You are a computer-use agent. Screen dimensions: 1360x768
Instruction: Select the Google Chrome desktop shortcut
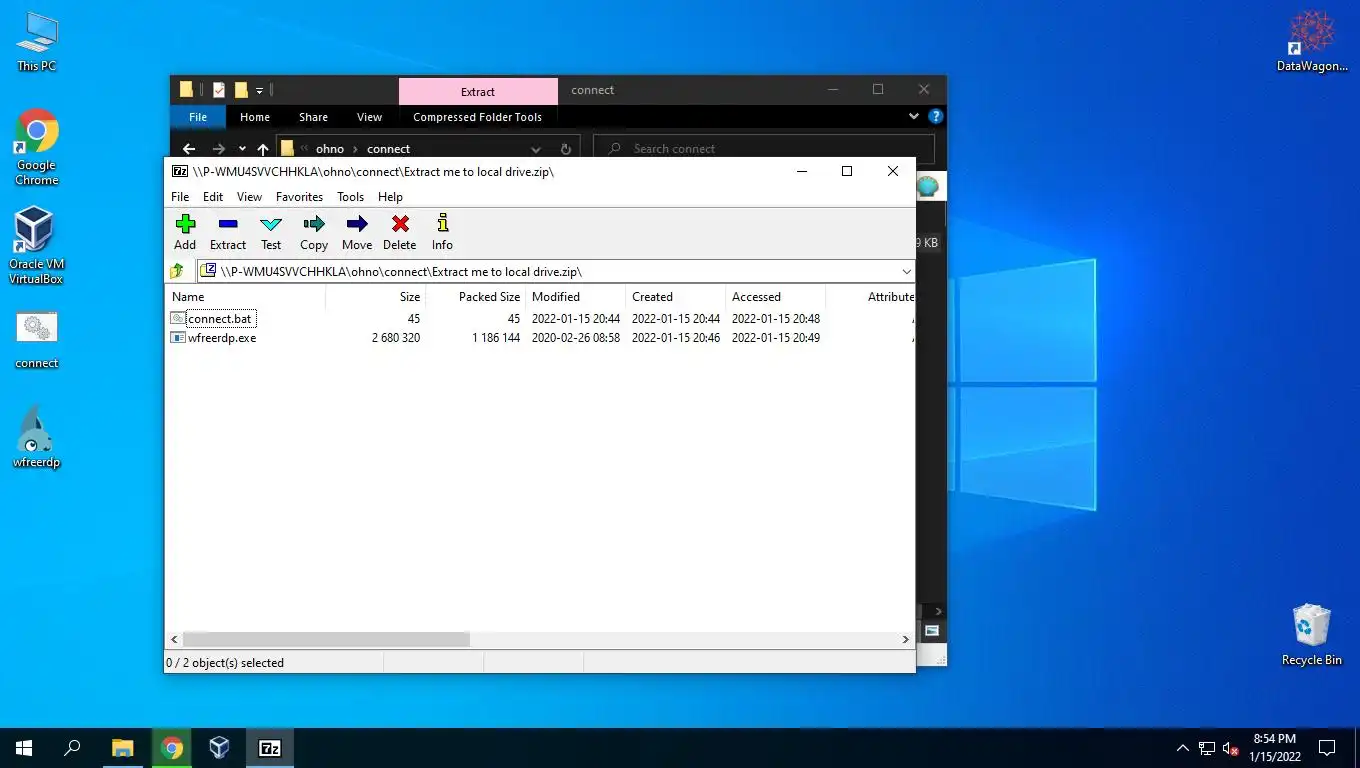pyautogui.click(x=37, y=147)
